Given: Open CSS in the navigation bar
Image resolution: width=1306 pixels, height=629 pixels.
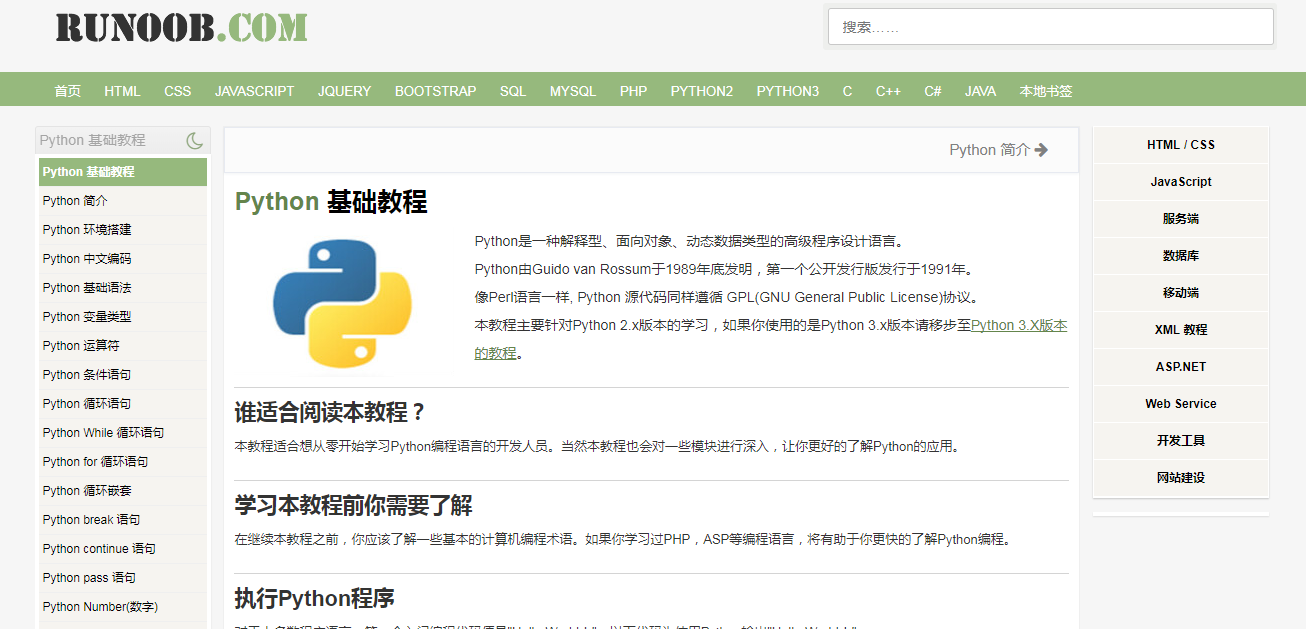Looking at the screenshot, I should point(178,91).
